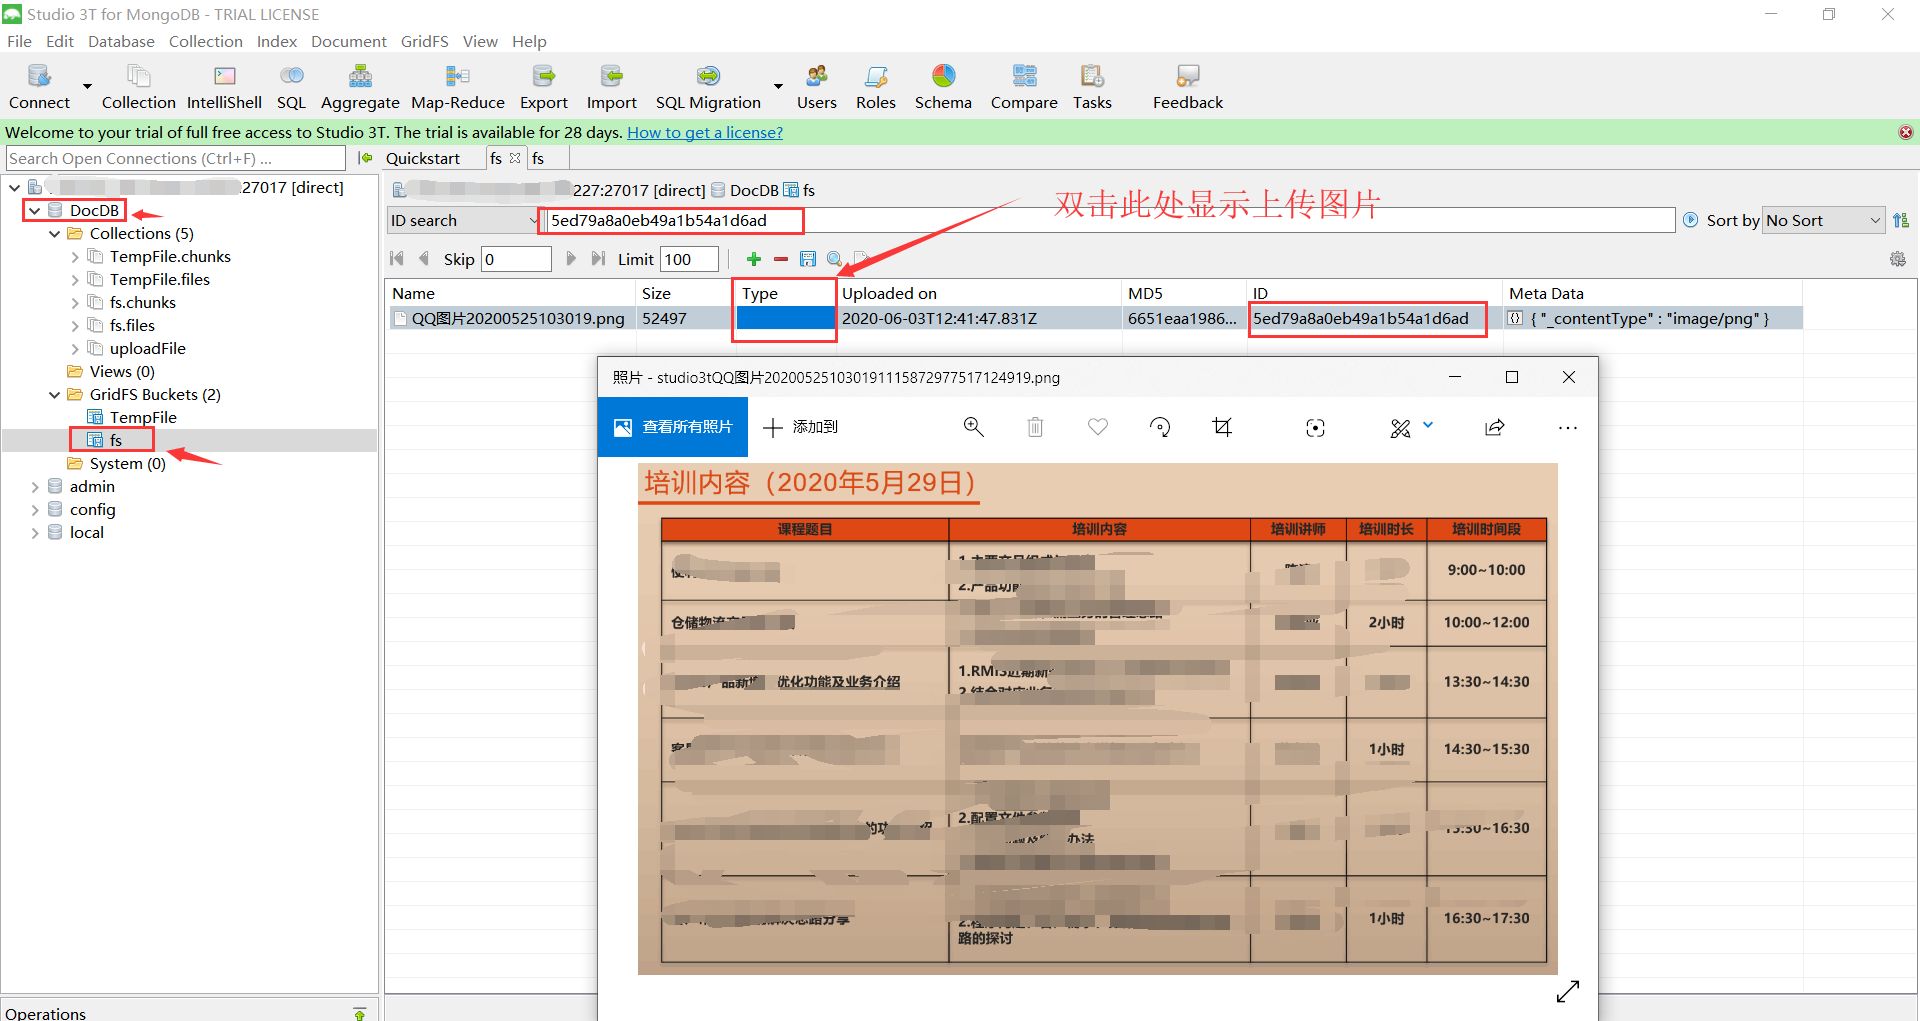Open the ID search type dropdown
Screen dimensions: 1920x1021
point(464,220)
